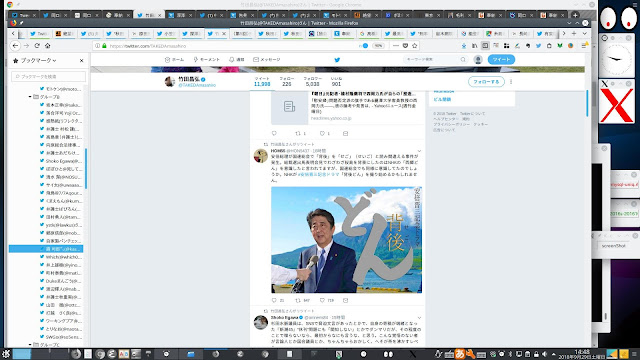
Task: Collapse グループC bookmark folder
Action: click(x=30, y=344)
